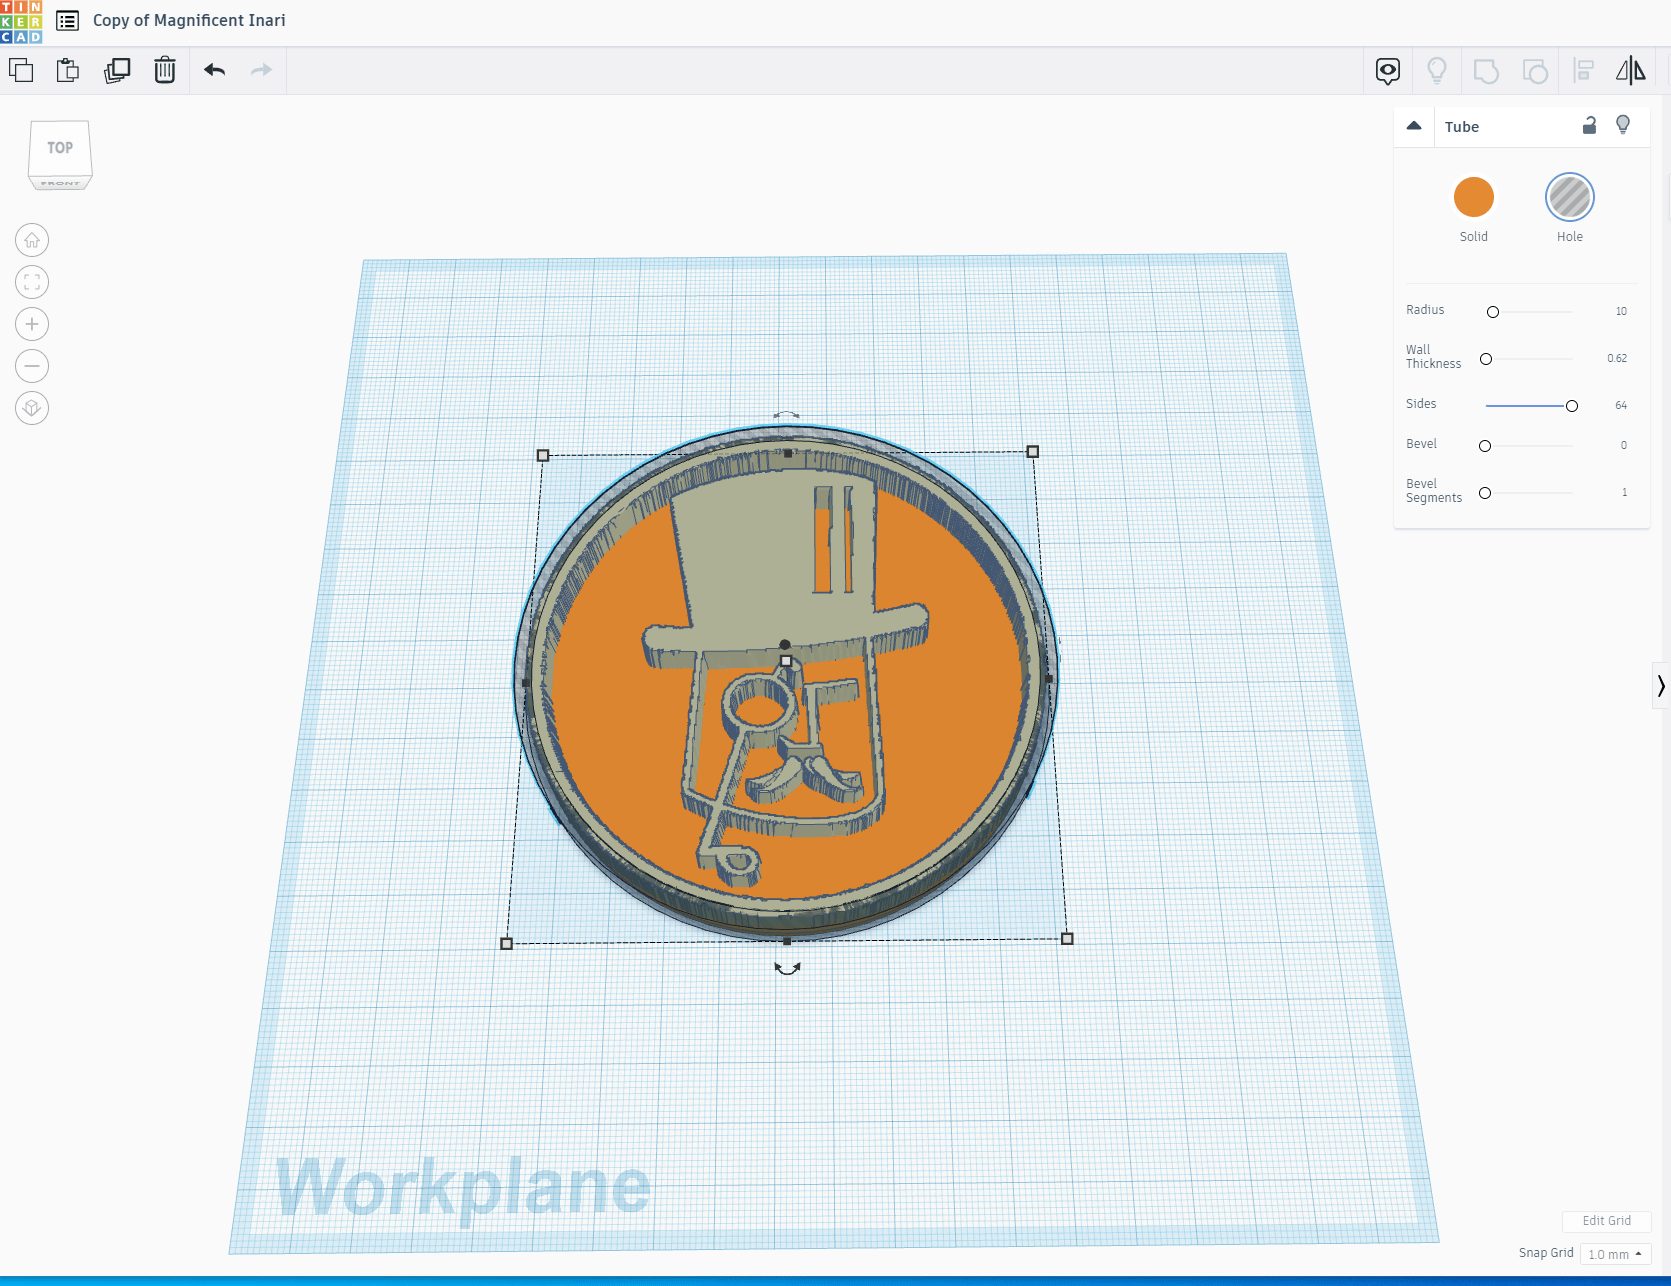Click the Paste icon in toolbar
1671x1286 pixels.
pyautogui.click(x=68, y=70)
